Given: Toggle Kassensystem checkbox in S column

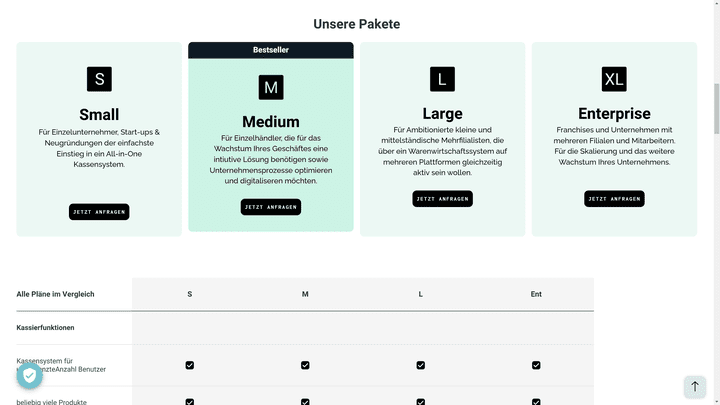Looking at the screenshot, I should [190, 366].
